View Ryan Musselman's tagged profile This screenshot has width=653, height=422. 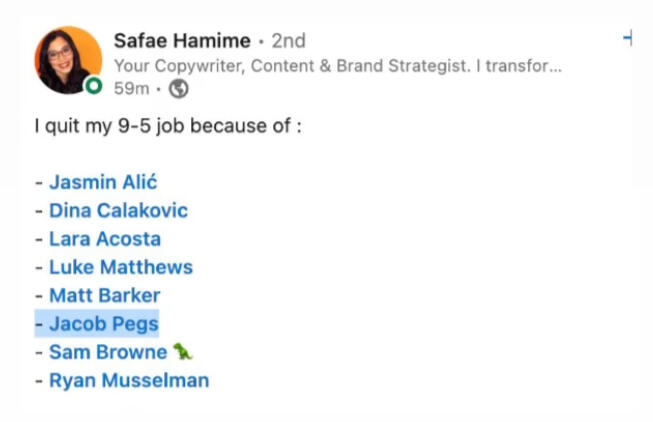[x=128, y=380]
